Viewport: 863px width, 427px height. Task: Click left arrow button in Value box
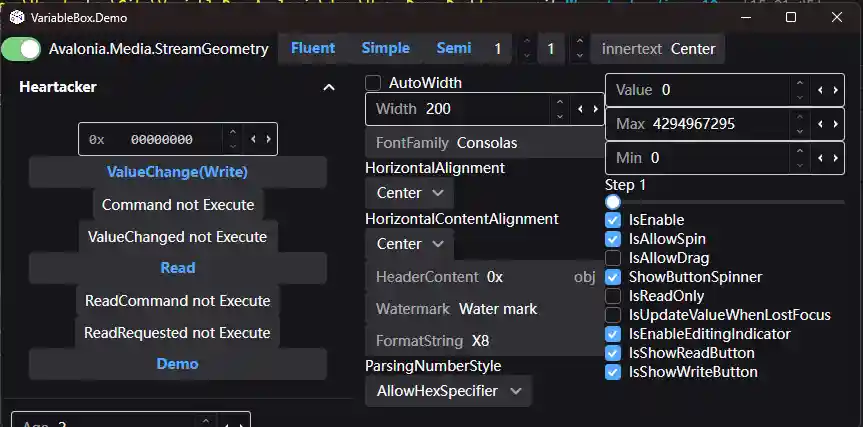(x=821, y=90)
